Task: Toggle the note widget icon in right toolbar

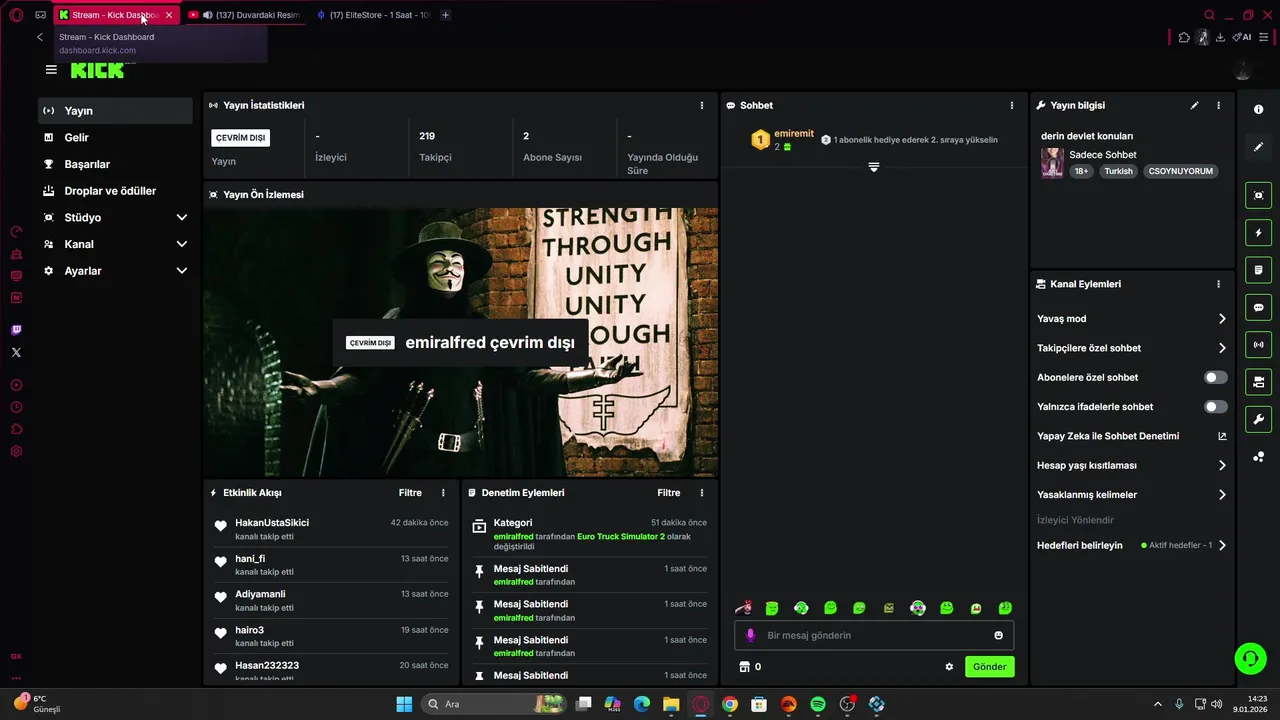Action: [x=1258, y=270]
